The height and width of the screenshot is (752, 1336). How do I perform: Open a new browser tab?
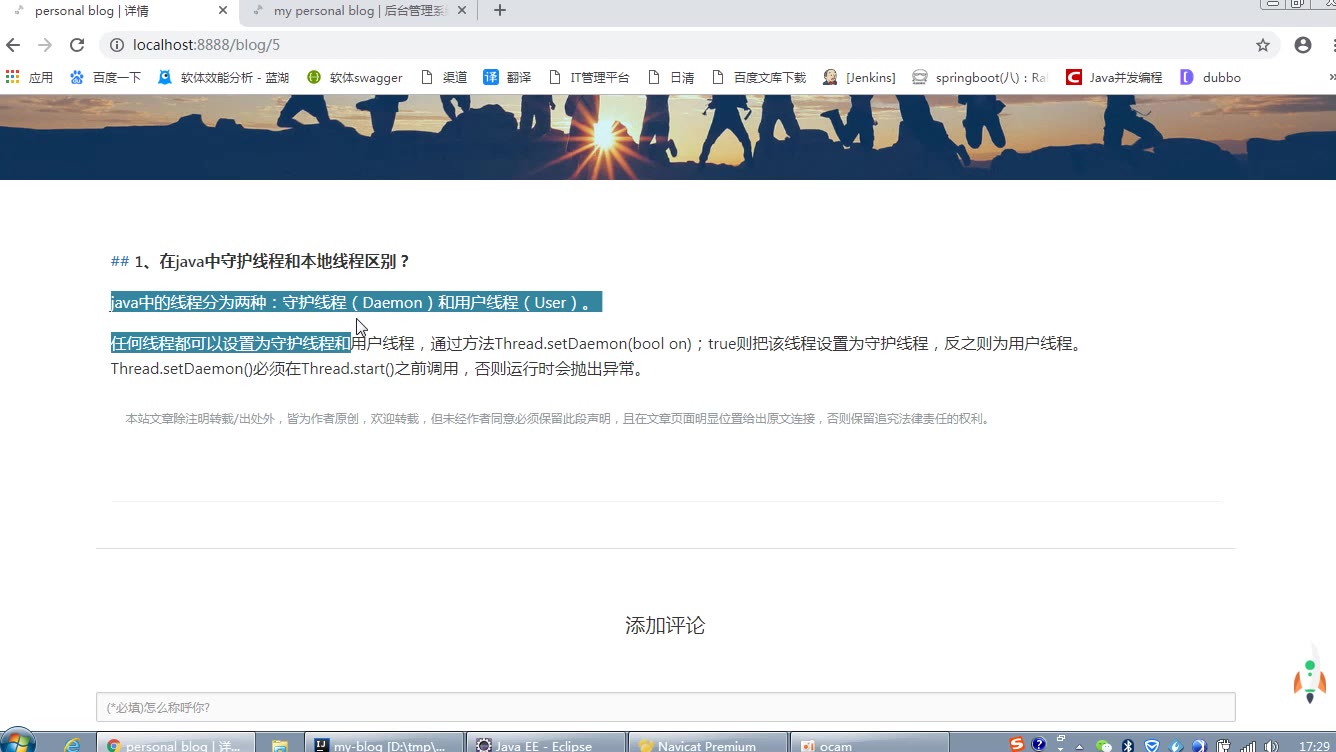pyautogui.click(x=500, y=11)
